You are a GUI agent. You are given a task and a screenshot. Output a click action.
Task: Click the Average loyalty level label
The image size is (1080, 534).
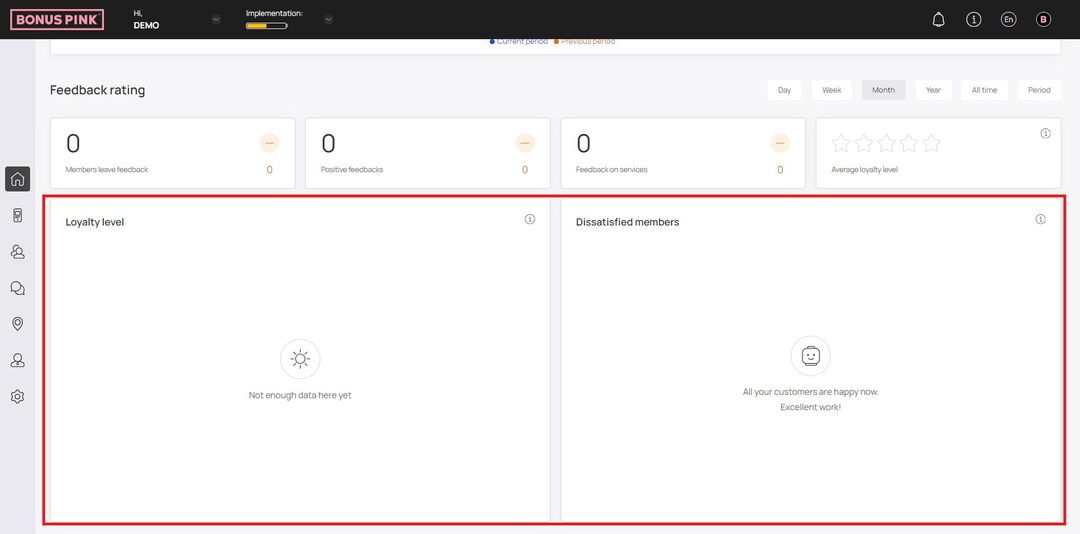[x=864, y=170]
